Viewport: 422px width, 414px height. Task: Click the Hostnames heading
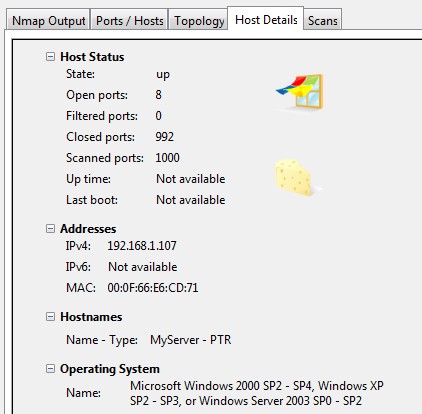(91, 317)
